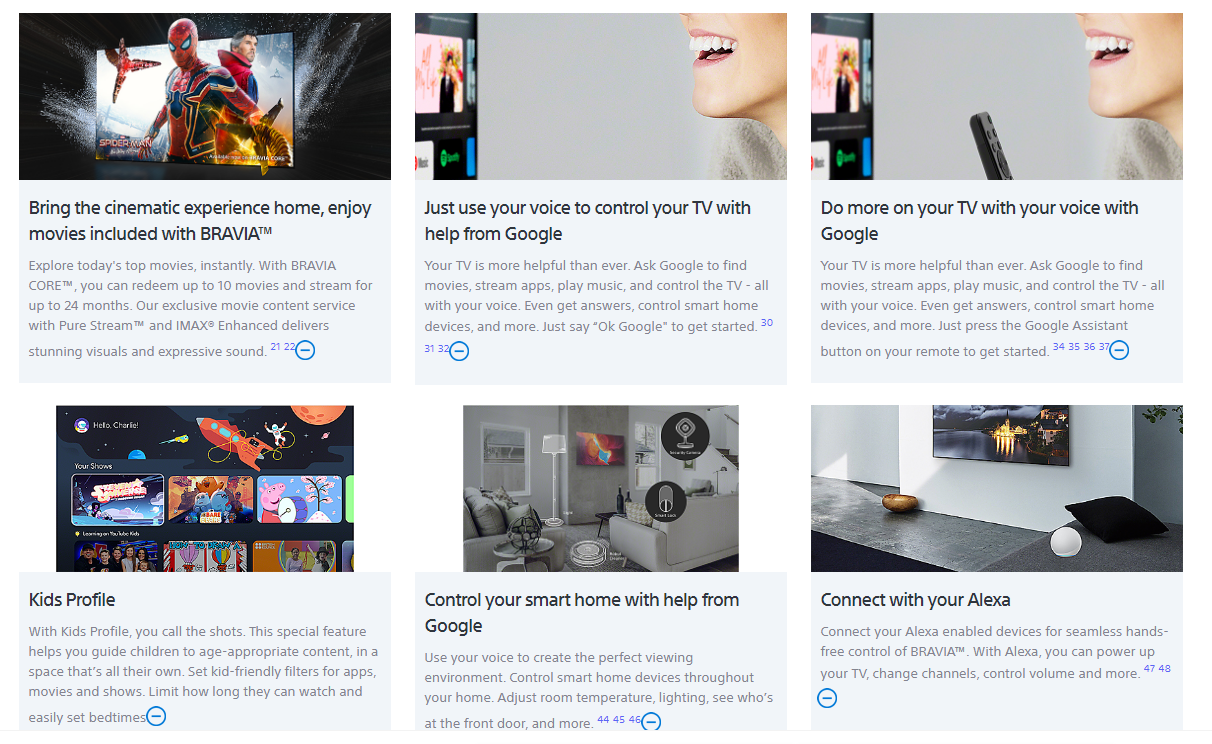The image size is (1212, 744).
Task: Open footnote 48 in Alexa card
Action: (x=1164, y=669)
